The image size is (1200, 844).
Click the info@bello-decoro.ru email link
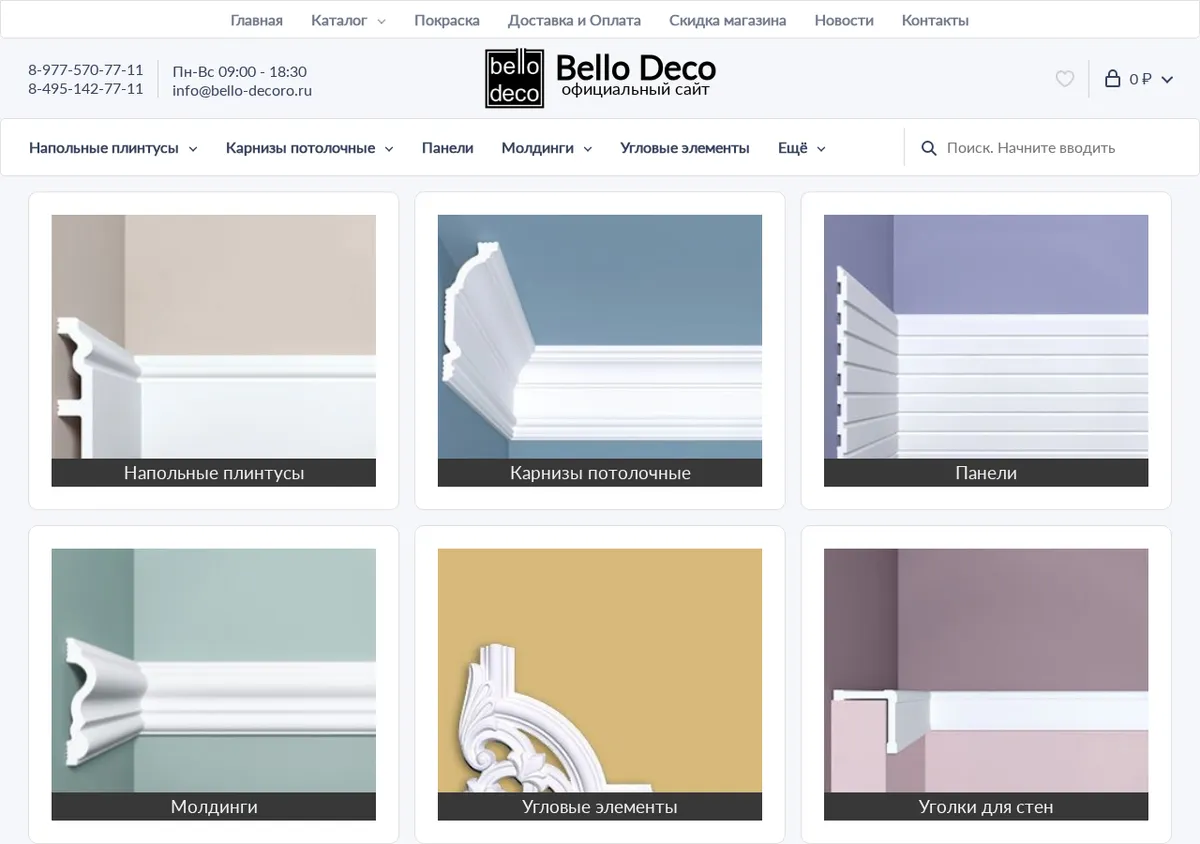(x=242, y=90)
